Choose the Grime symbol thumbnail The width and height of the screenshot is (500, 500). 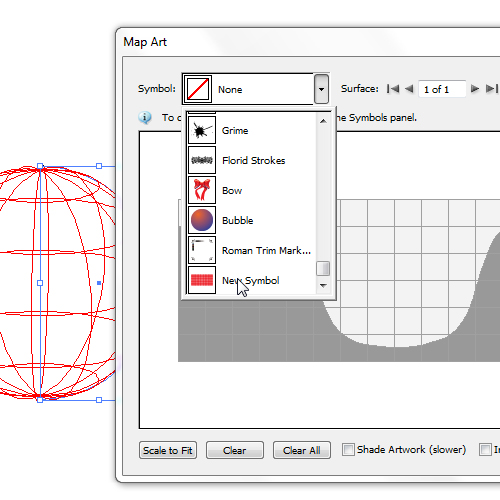tap(202, 130)
